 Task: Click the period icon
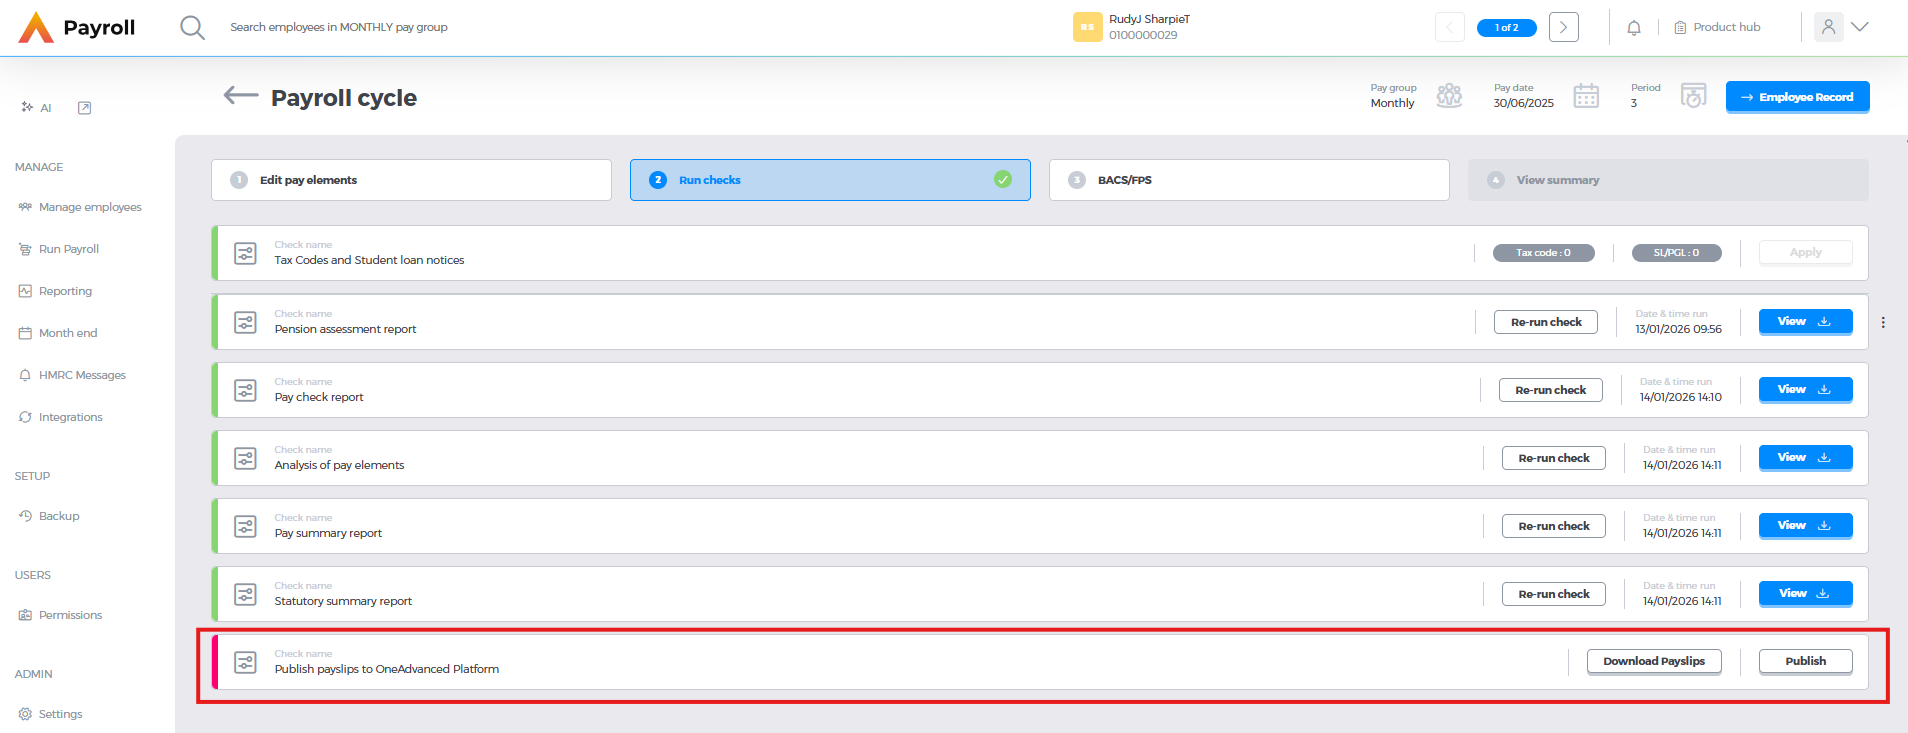[1693, 96]
